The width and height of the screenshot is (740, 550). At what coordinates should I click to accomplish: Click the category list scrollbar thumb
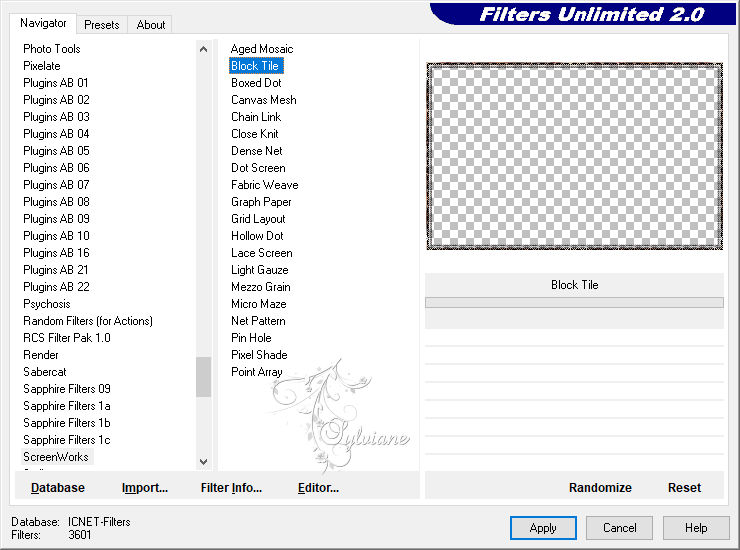pyautogui.click(x=203, y=377)
